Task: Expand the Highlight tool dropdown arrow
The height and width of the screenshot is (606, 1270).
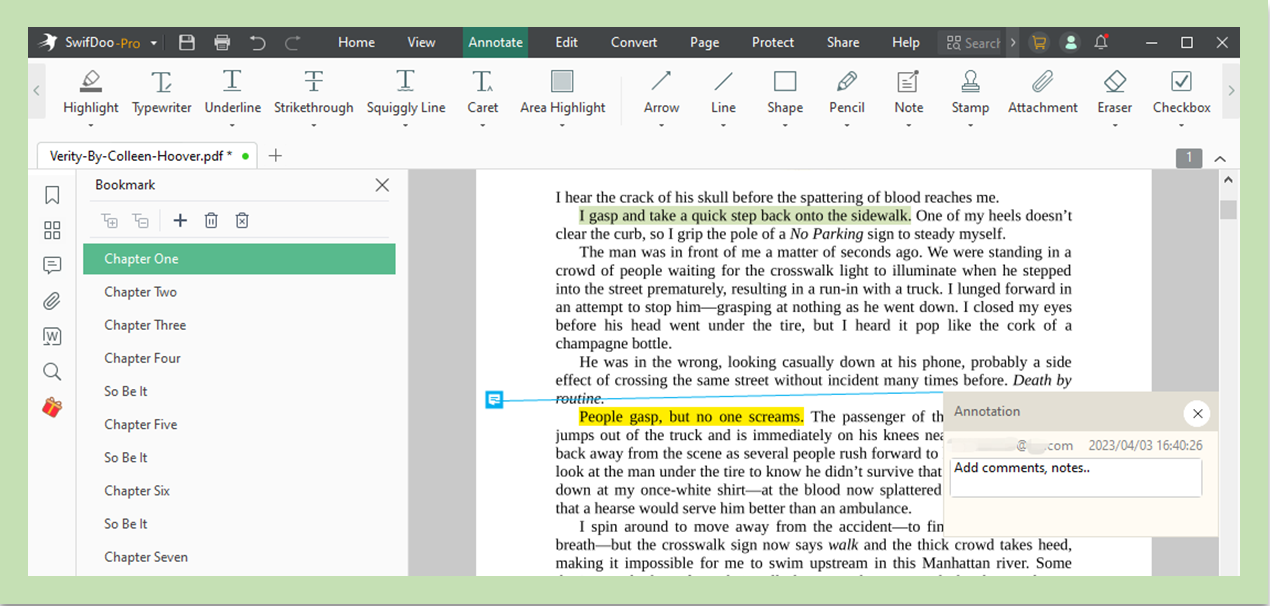Action: click(x=90, y=125)
